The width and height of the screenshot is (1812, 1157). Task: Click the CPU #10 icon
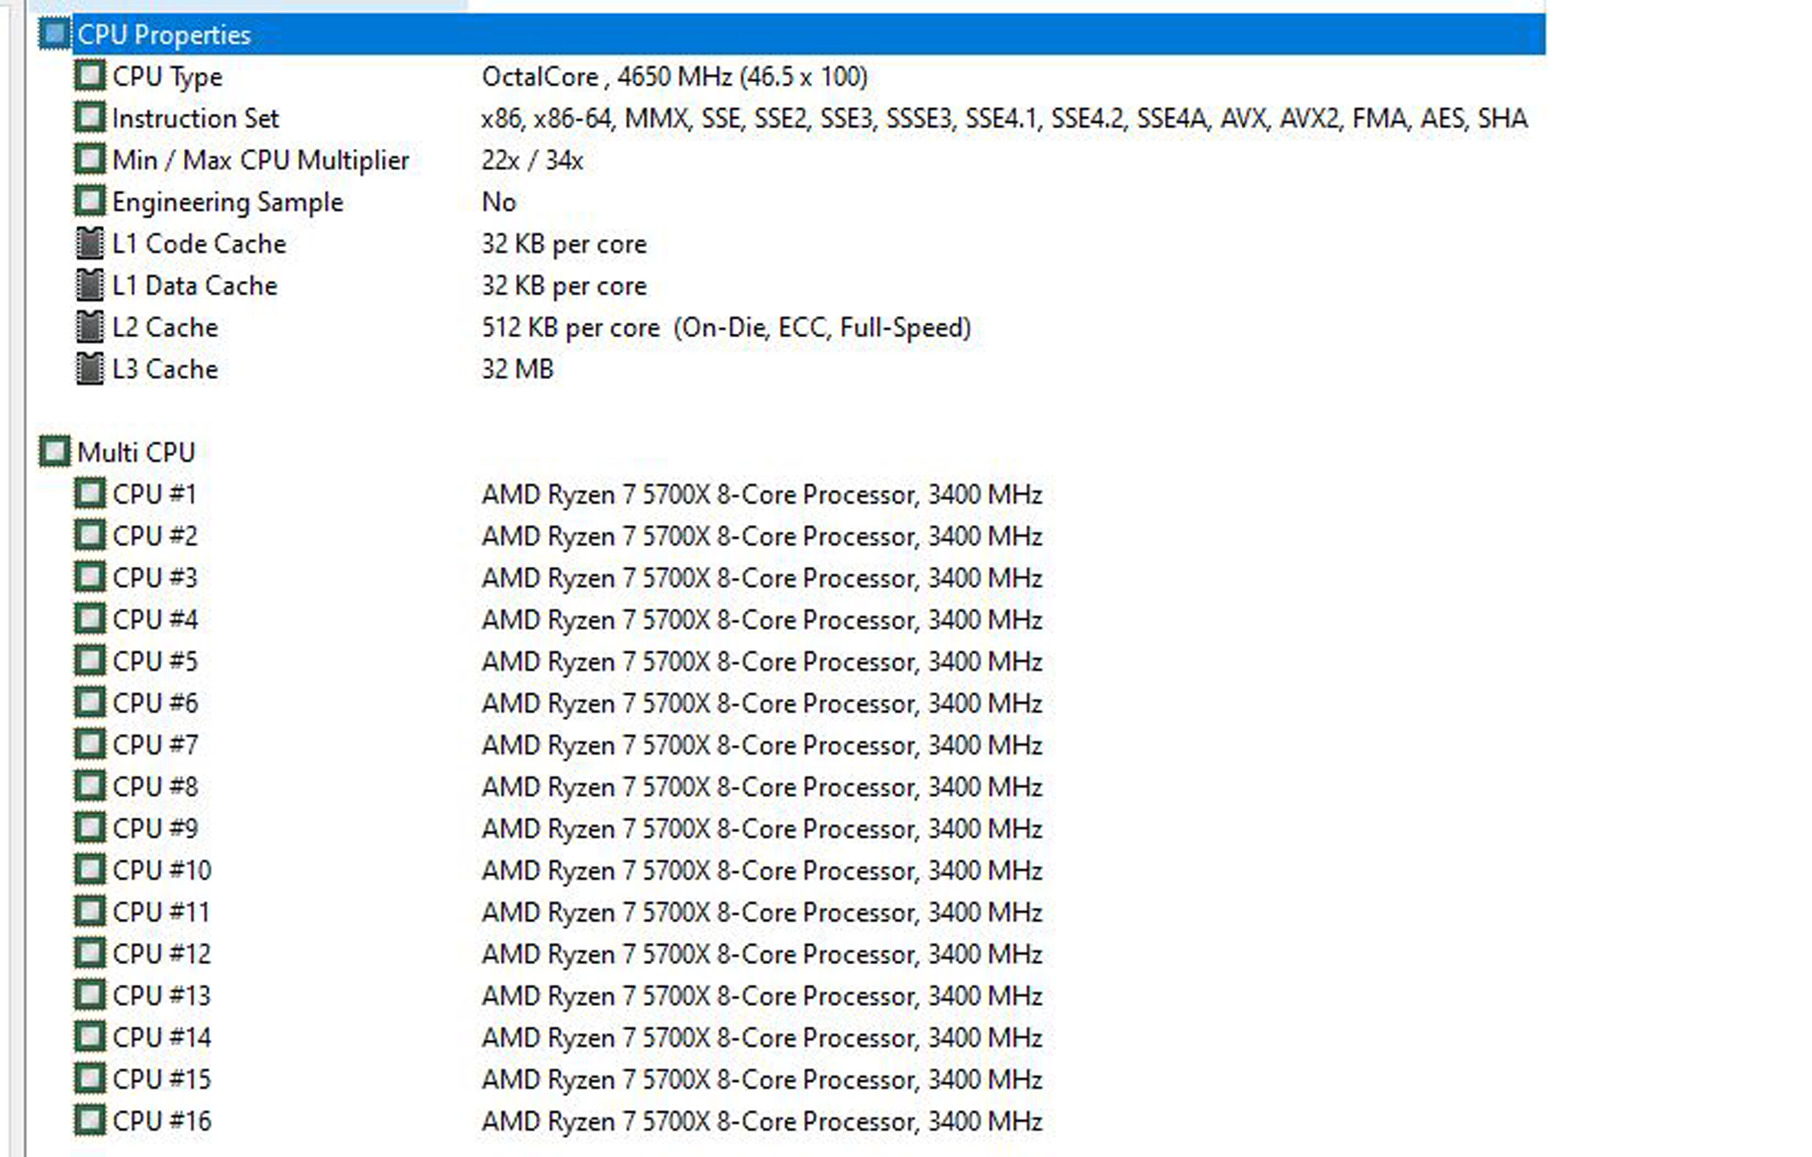point(90,870)
